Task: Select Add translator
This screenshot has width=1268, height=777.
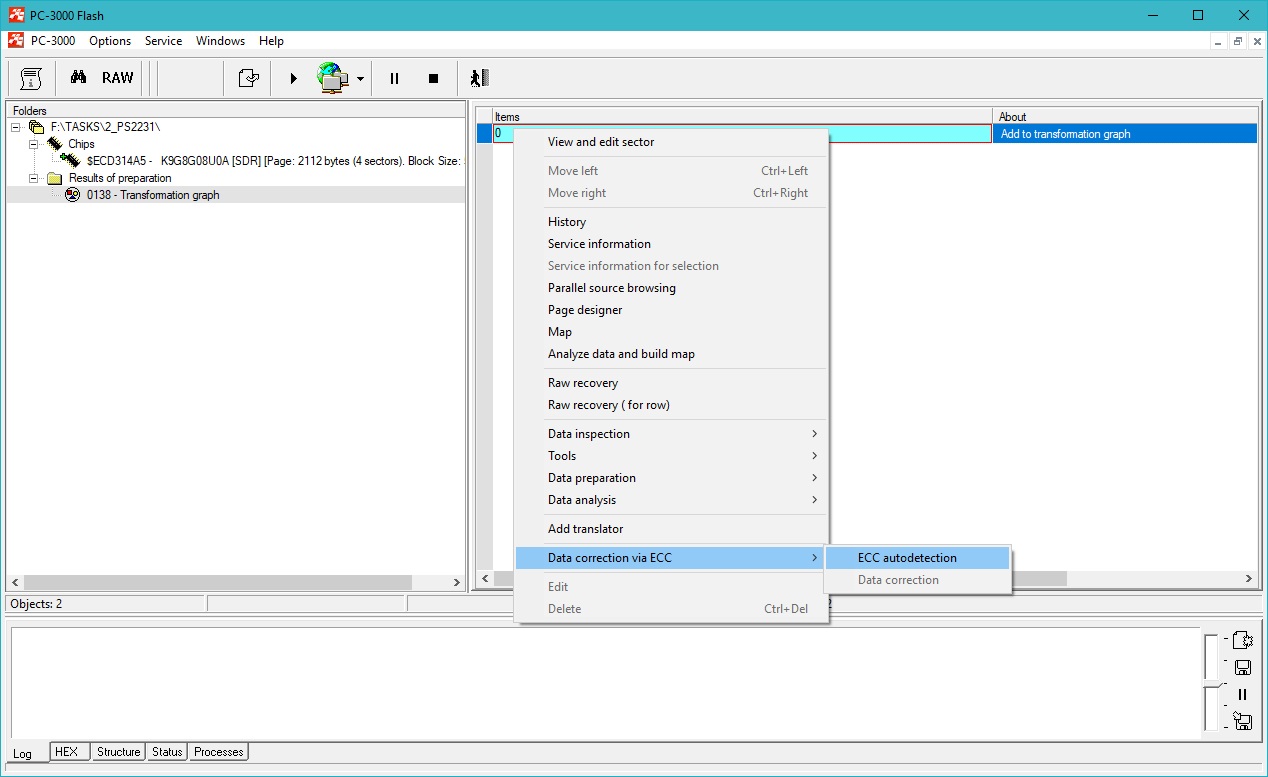Action: (x=671, y=529)
